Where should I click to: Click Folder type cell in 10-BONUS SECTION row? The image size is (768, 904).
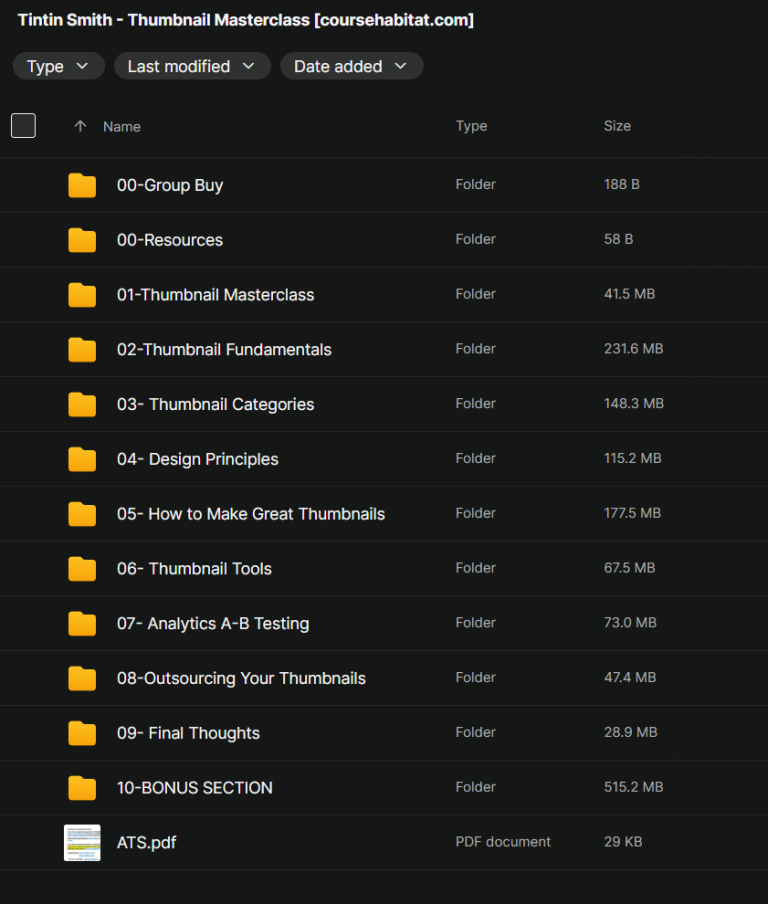pos(476,787)
